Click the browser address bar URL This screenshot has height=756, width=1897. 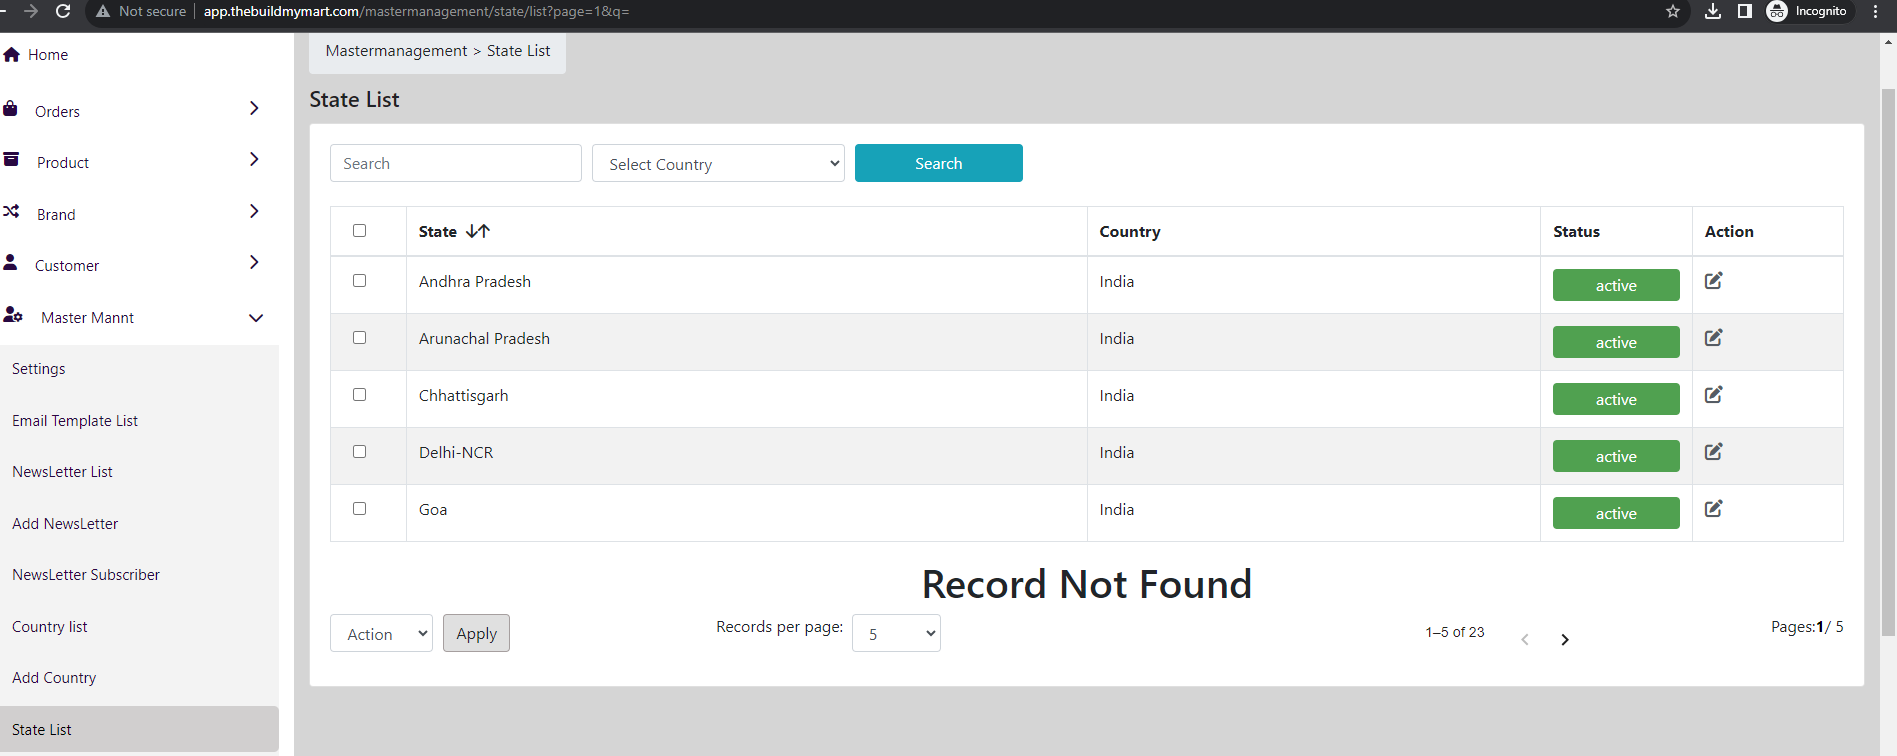pyautogui.click(x=416, y=11)
